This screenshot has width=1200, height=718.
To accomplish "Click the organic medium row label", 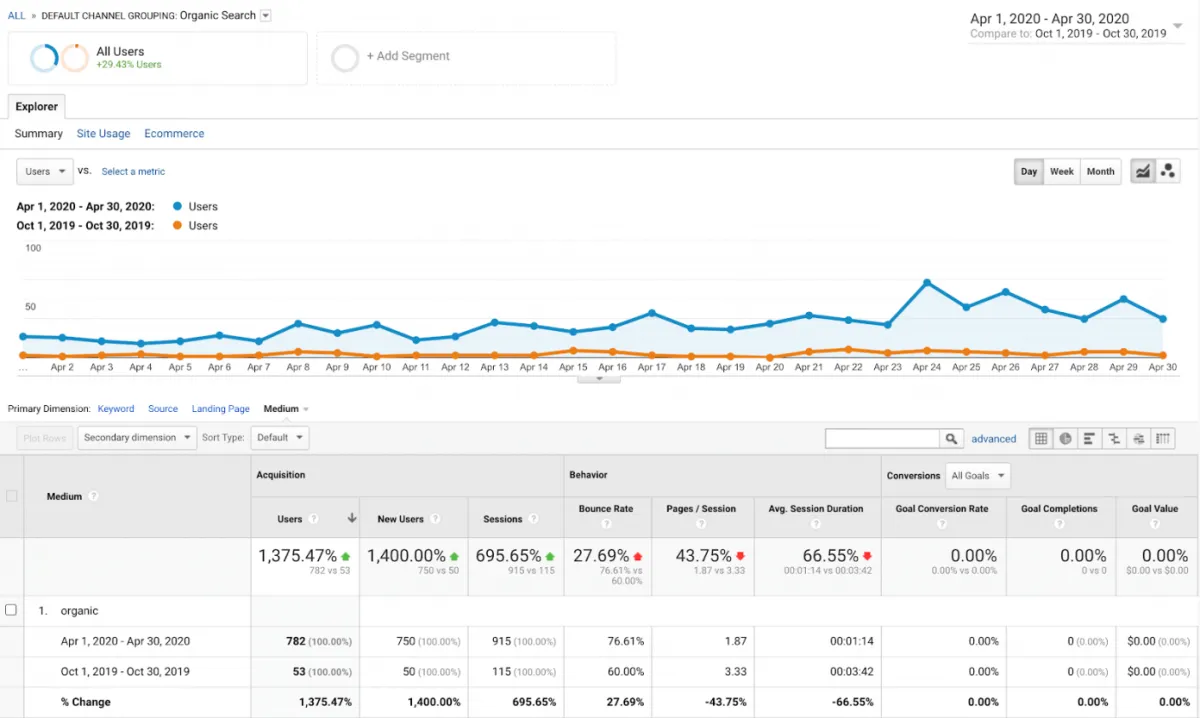I will [x=79, y=610].
